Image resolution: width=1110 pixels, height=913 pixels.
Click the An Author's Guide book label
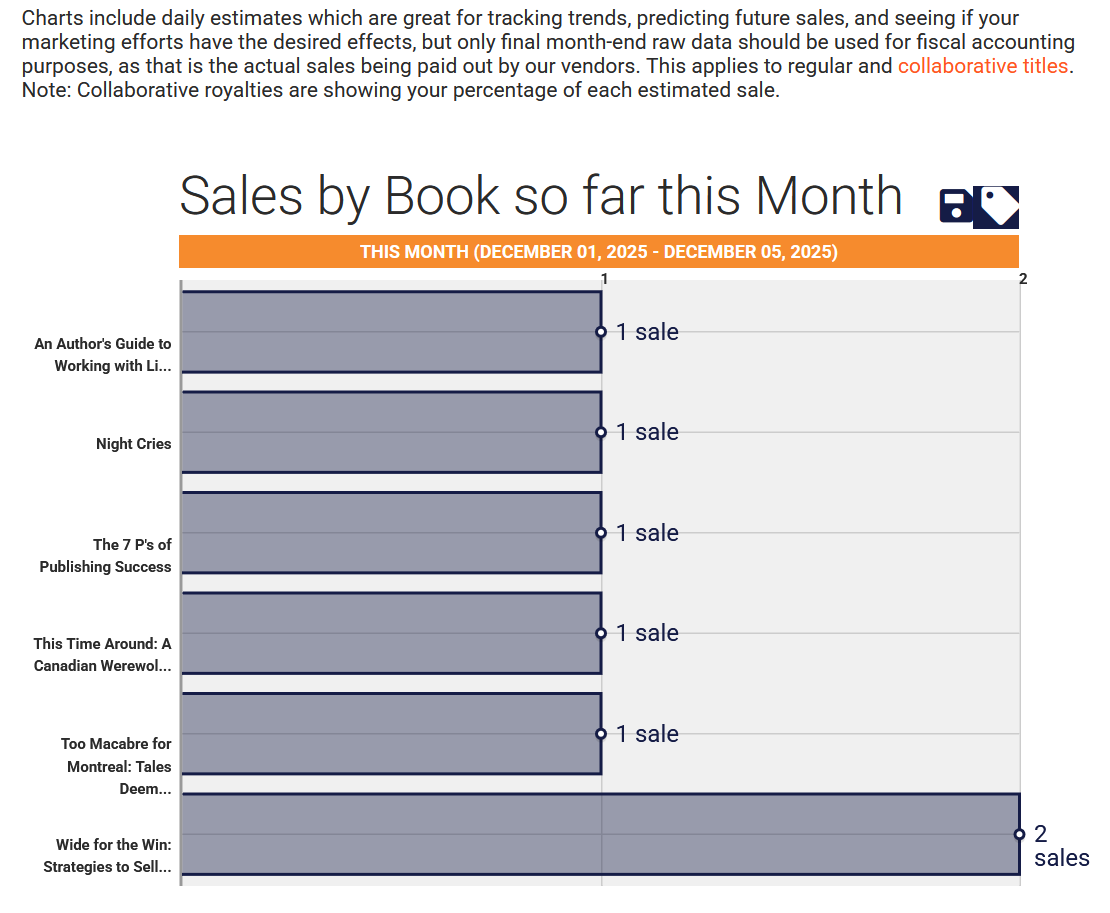click(103, 355)
